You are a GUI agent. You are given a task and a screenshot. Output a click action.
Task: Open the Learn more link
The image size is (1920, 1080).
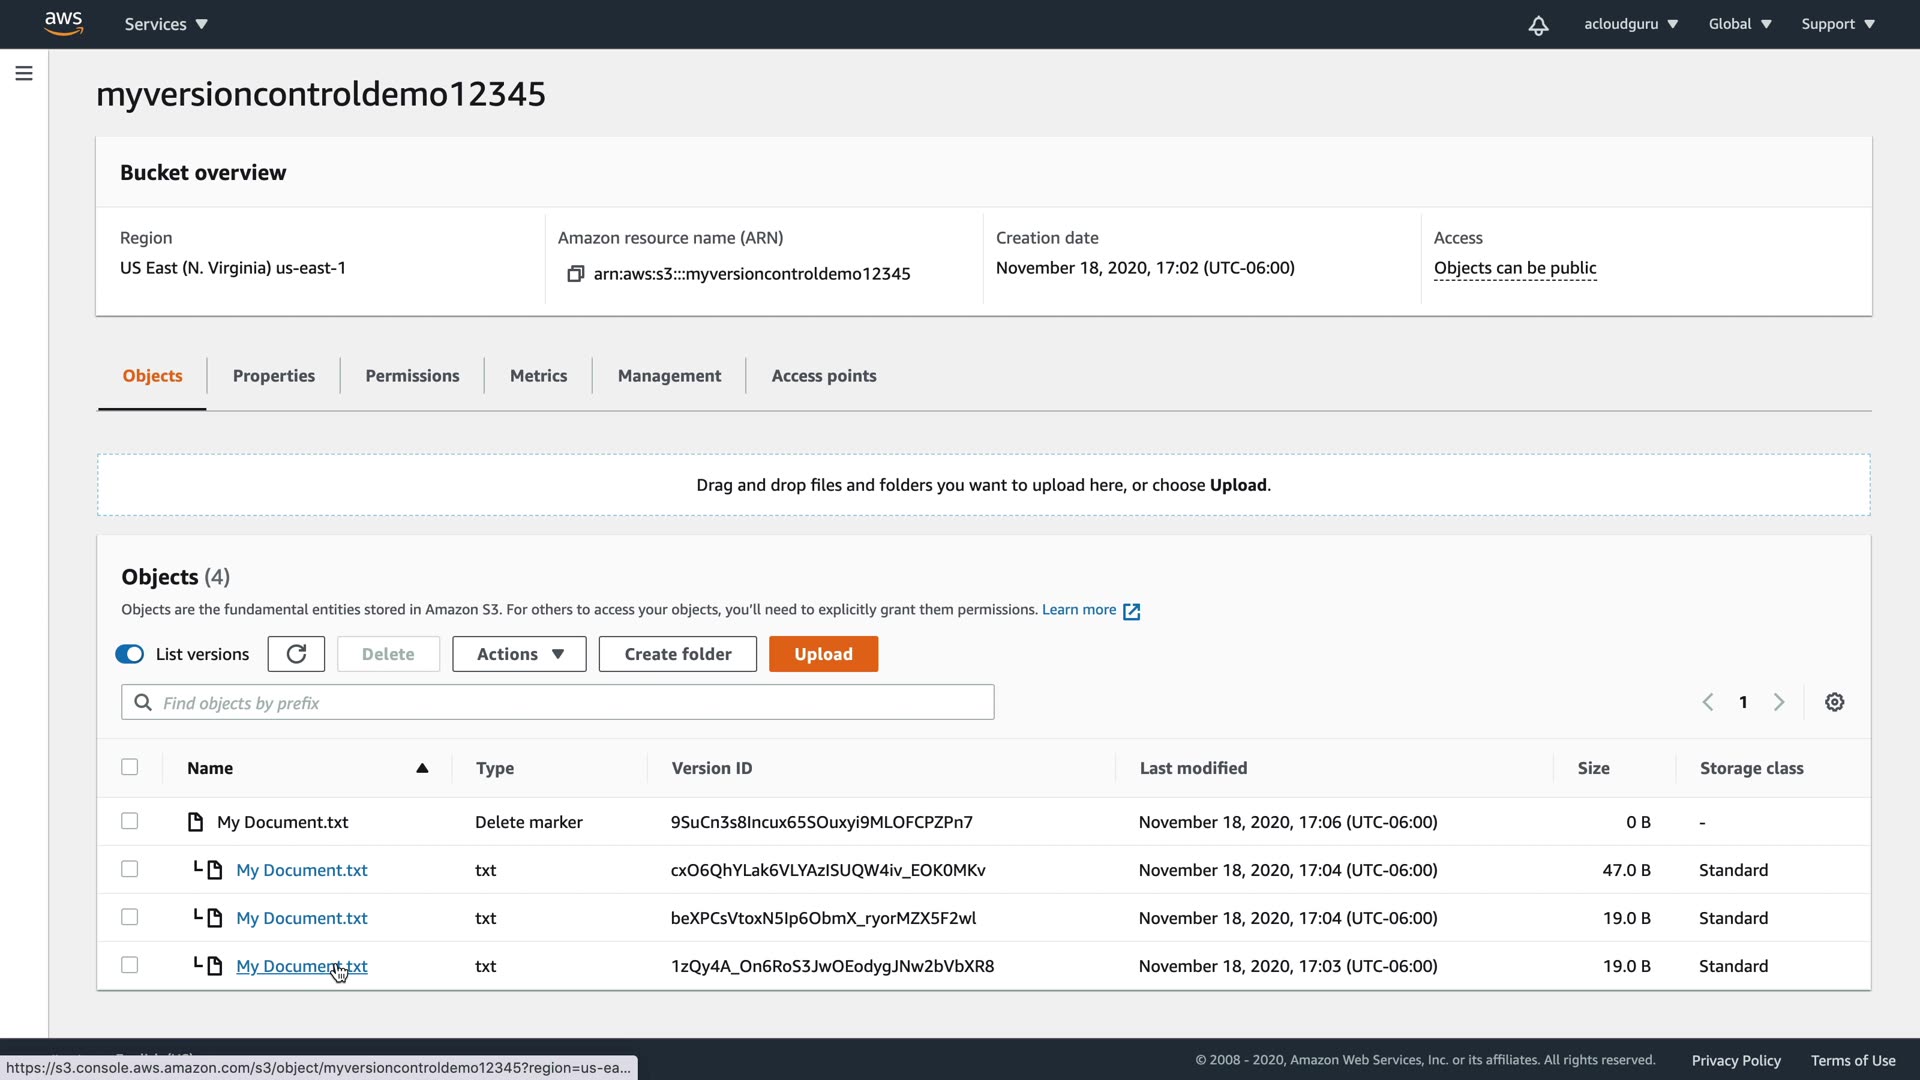pos(1079,610)
